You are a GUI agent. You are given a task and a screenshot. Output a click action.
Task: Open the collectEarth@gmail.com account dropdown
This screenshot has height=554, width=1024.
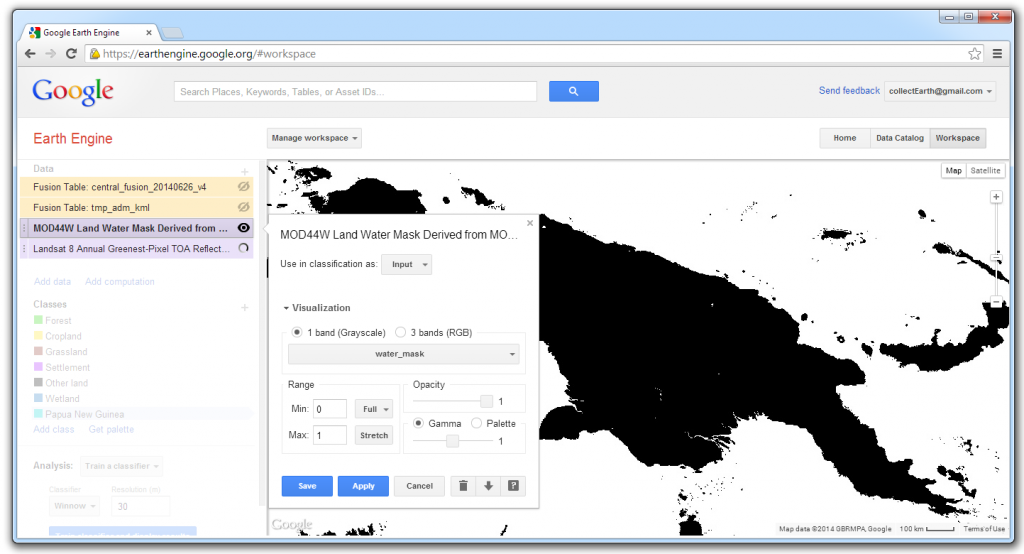pyautogui.click(x=940, y=91)
